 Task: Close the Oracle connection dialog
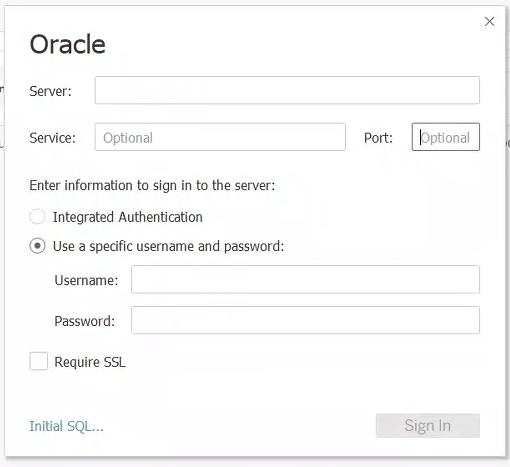[x=489, y=21]
